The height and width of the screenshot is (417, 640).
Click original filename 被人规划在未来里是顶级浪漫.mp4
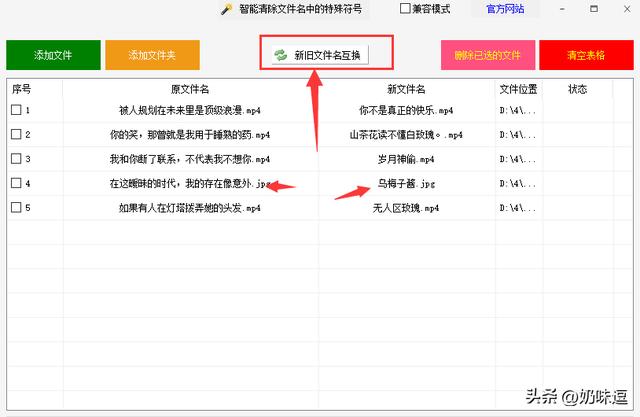190,110
